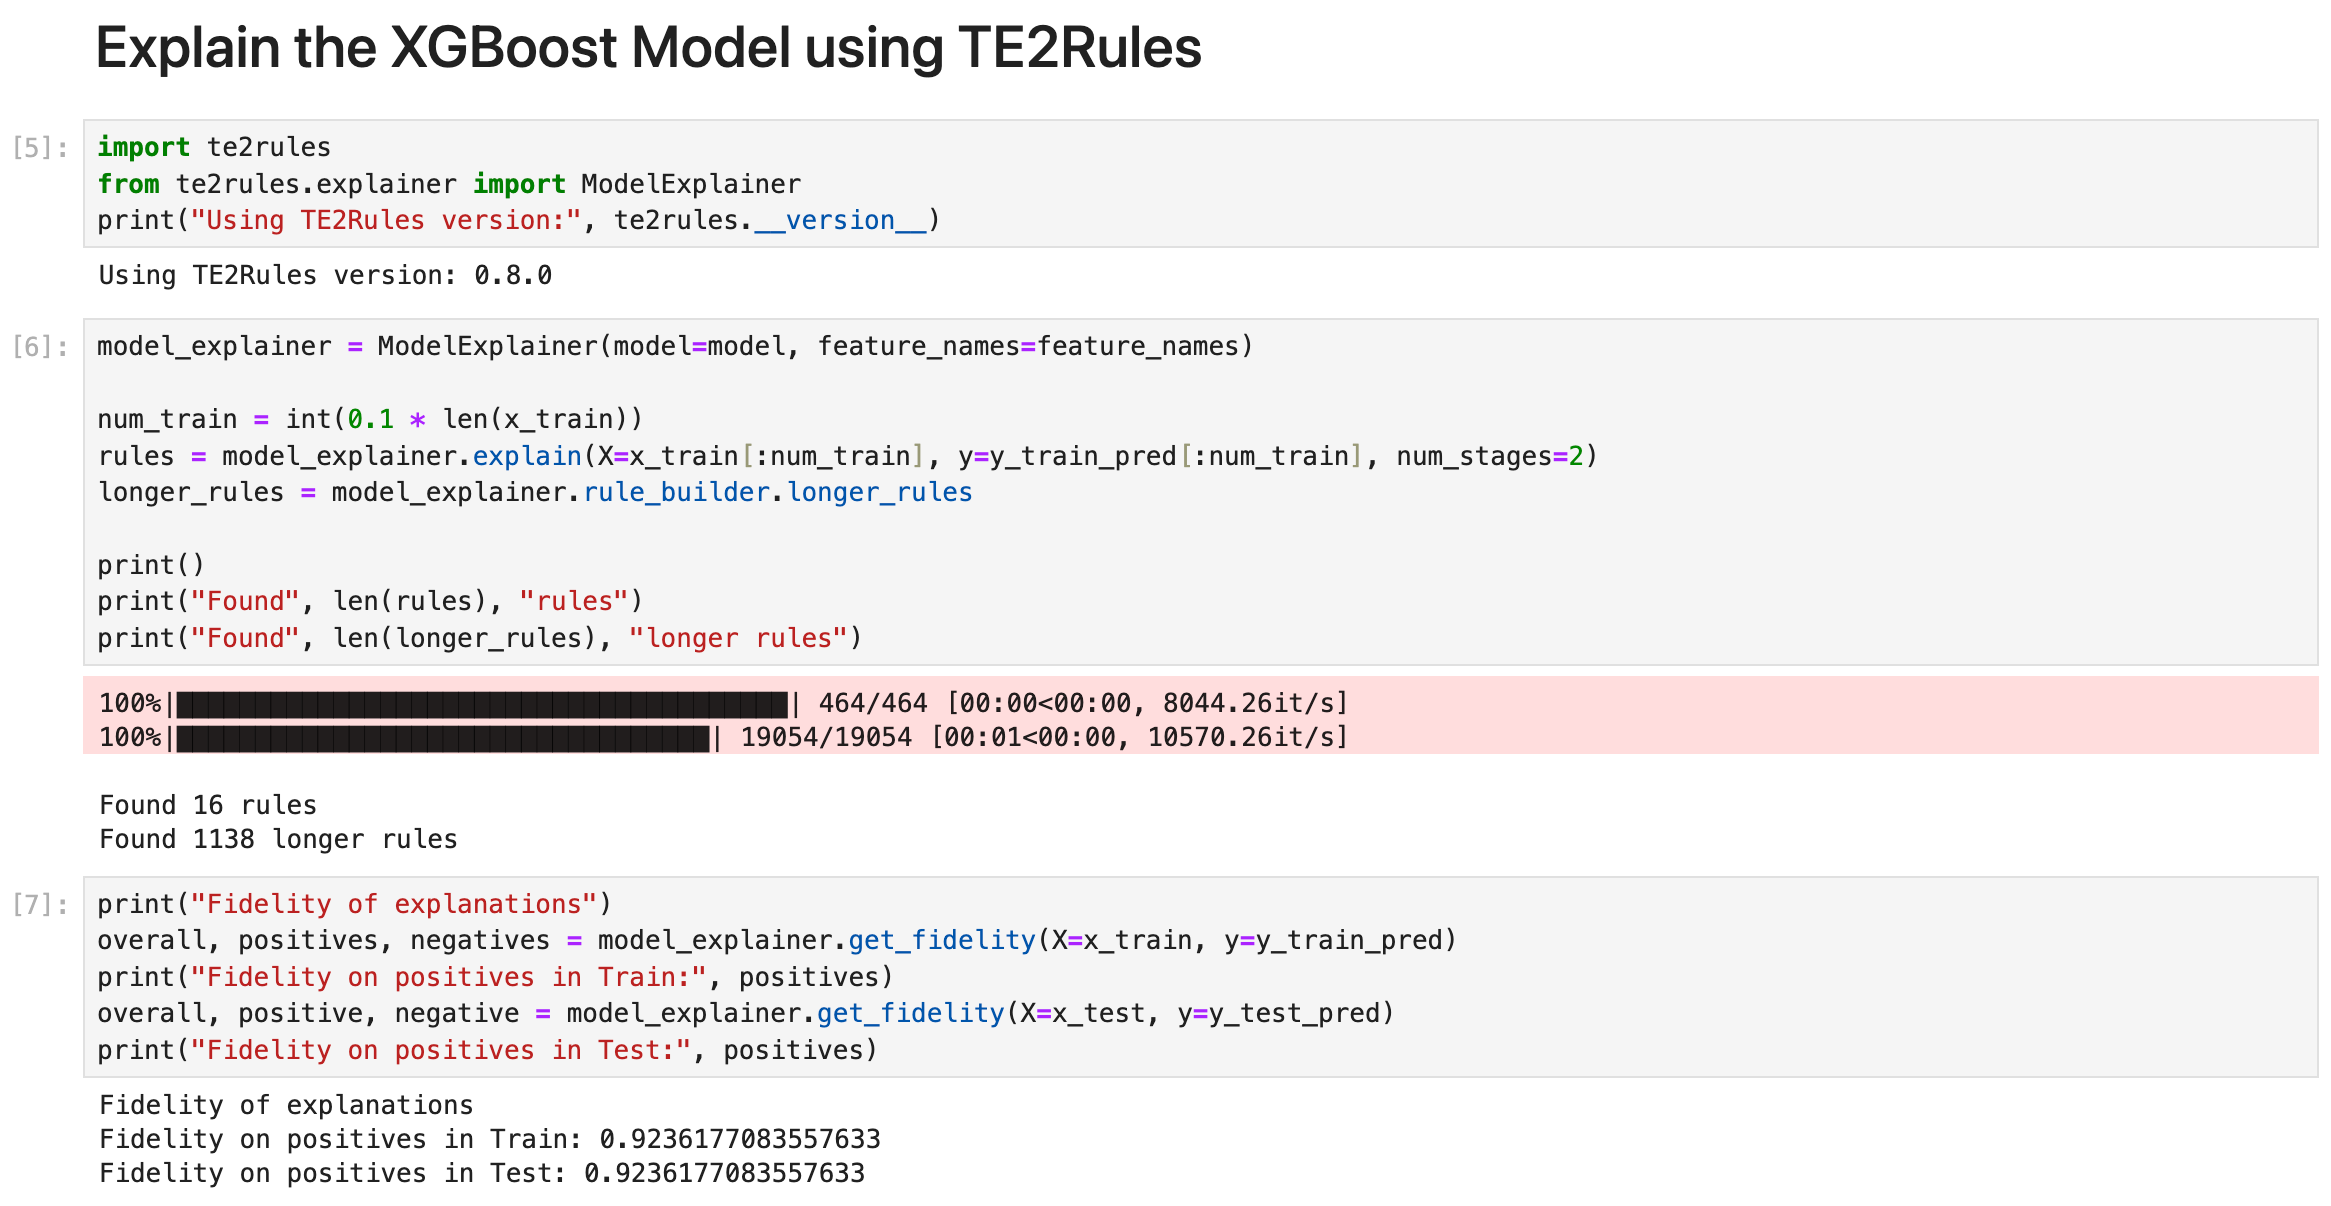
Task: Click the ModelExplainer constructor line in cell 6
Action: coord(674,346)
